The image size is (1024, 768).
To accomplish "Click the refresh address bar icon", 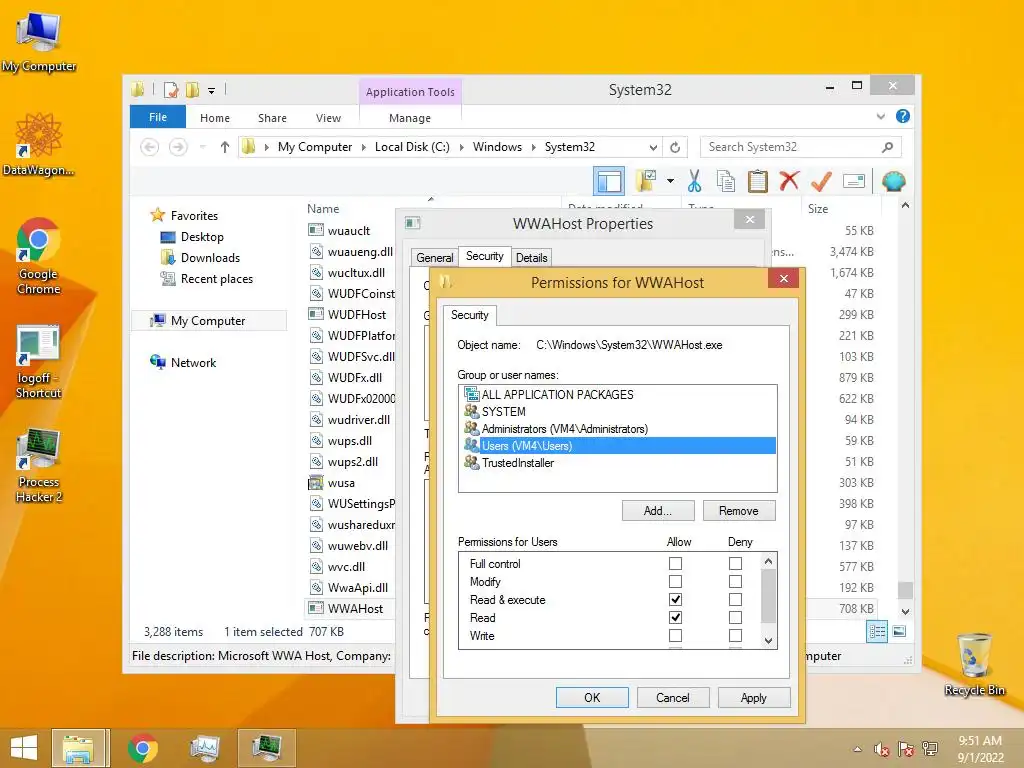I will pyautogui.click(x=675, y=147).
